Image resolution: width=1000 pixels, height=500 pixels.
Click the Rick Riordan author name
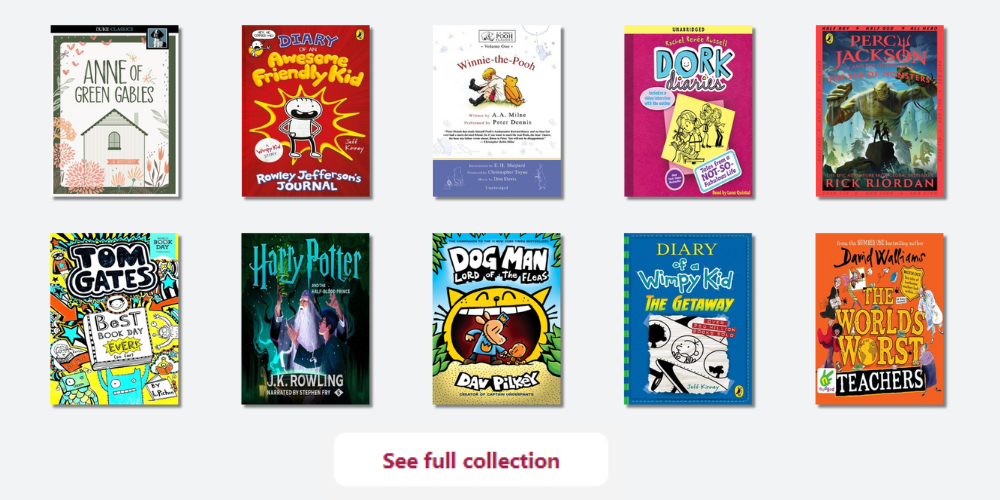(879, 185)
